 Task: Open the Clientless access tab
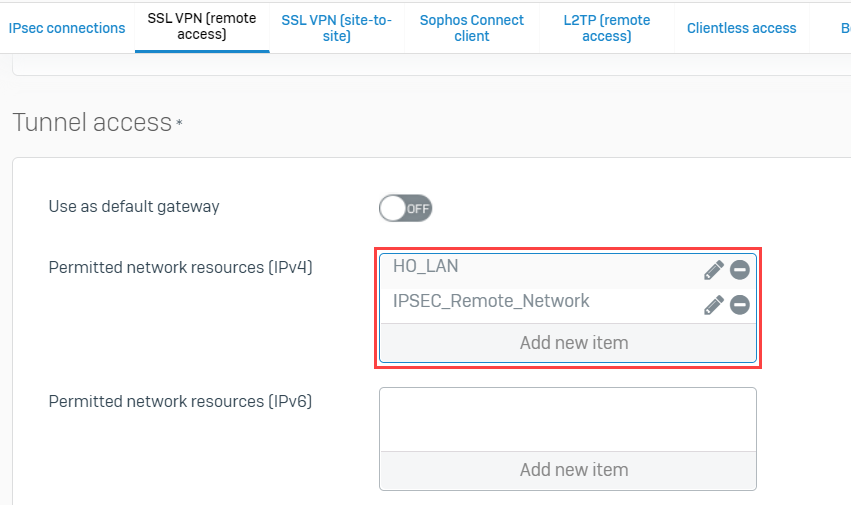pos(741,28)
